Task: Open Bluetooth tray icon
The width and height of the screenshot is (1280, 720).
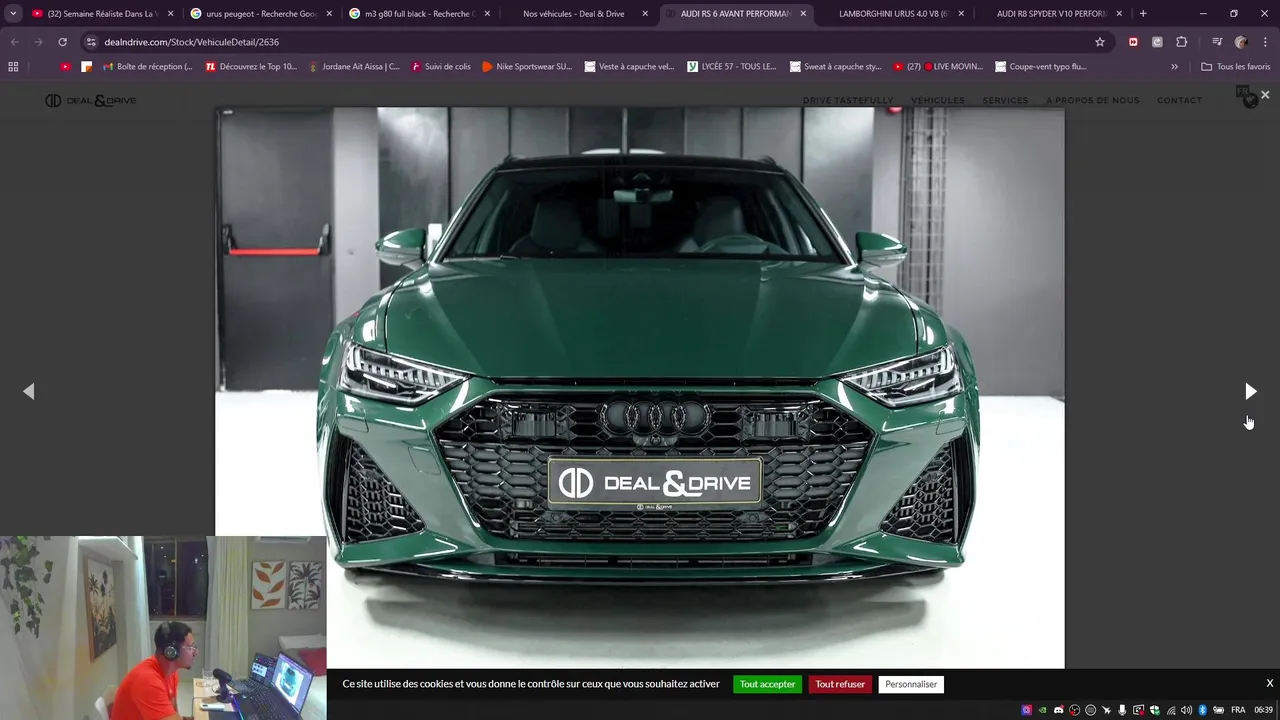Action: click(1203, 710)
